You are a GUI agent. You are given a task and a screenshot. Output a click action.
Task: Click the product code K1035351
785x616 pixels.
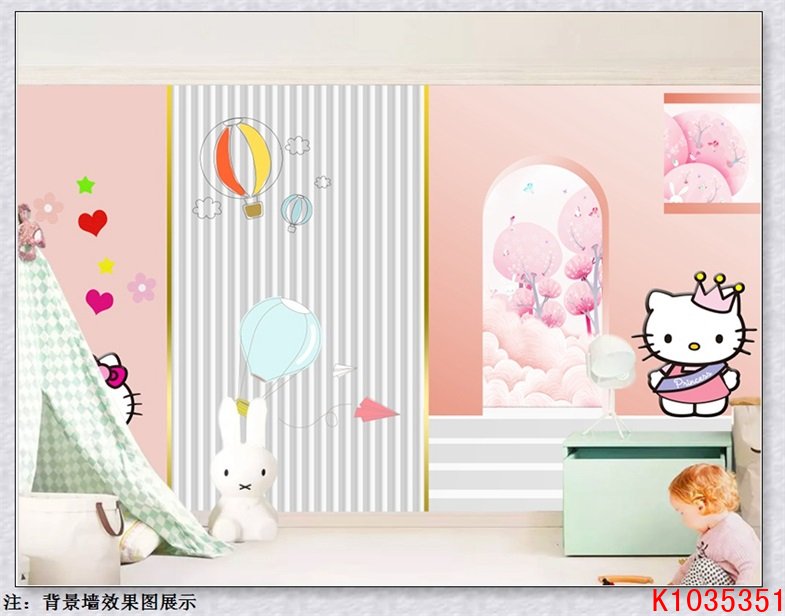click(718, 601)
